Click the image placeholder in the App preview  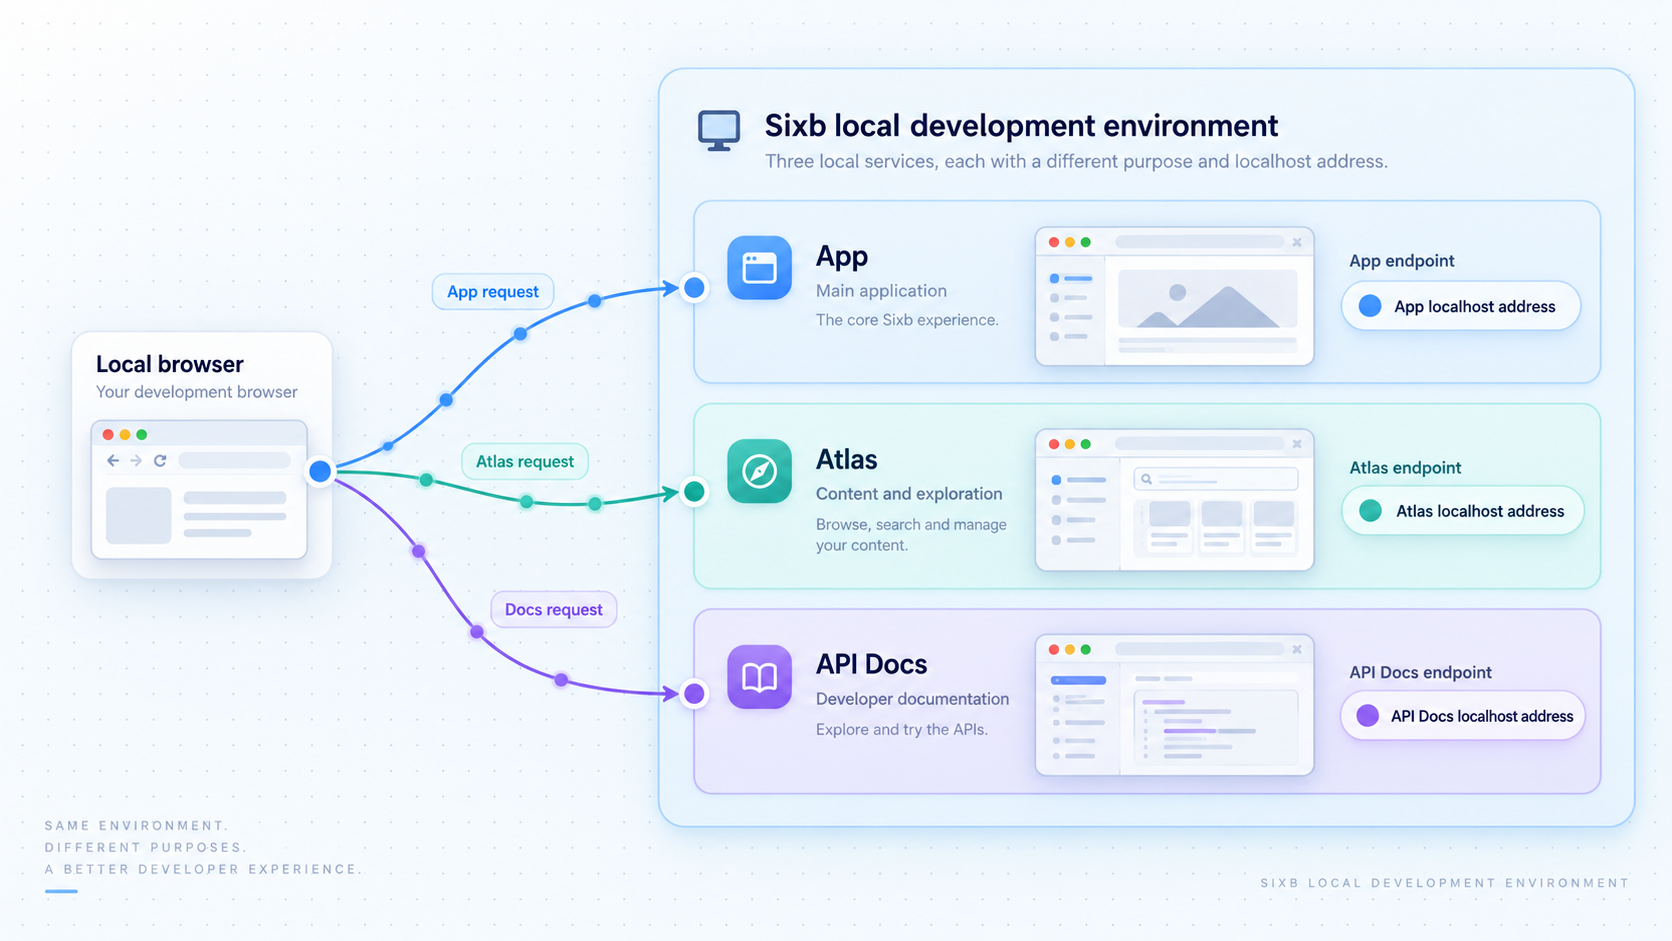(x=1208, y=298)
